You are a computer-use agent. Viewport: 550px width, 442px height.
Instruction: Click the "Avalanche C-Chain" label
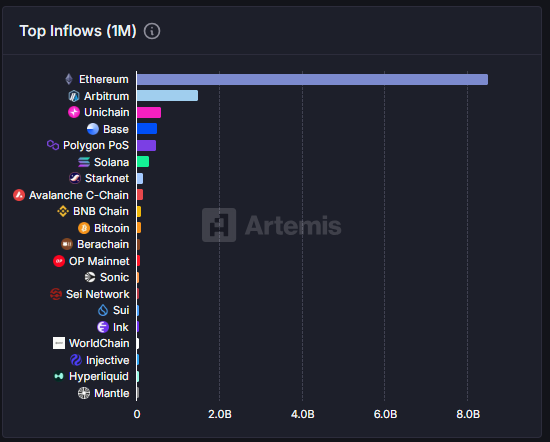point(79,195)
